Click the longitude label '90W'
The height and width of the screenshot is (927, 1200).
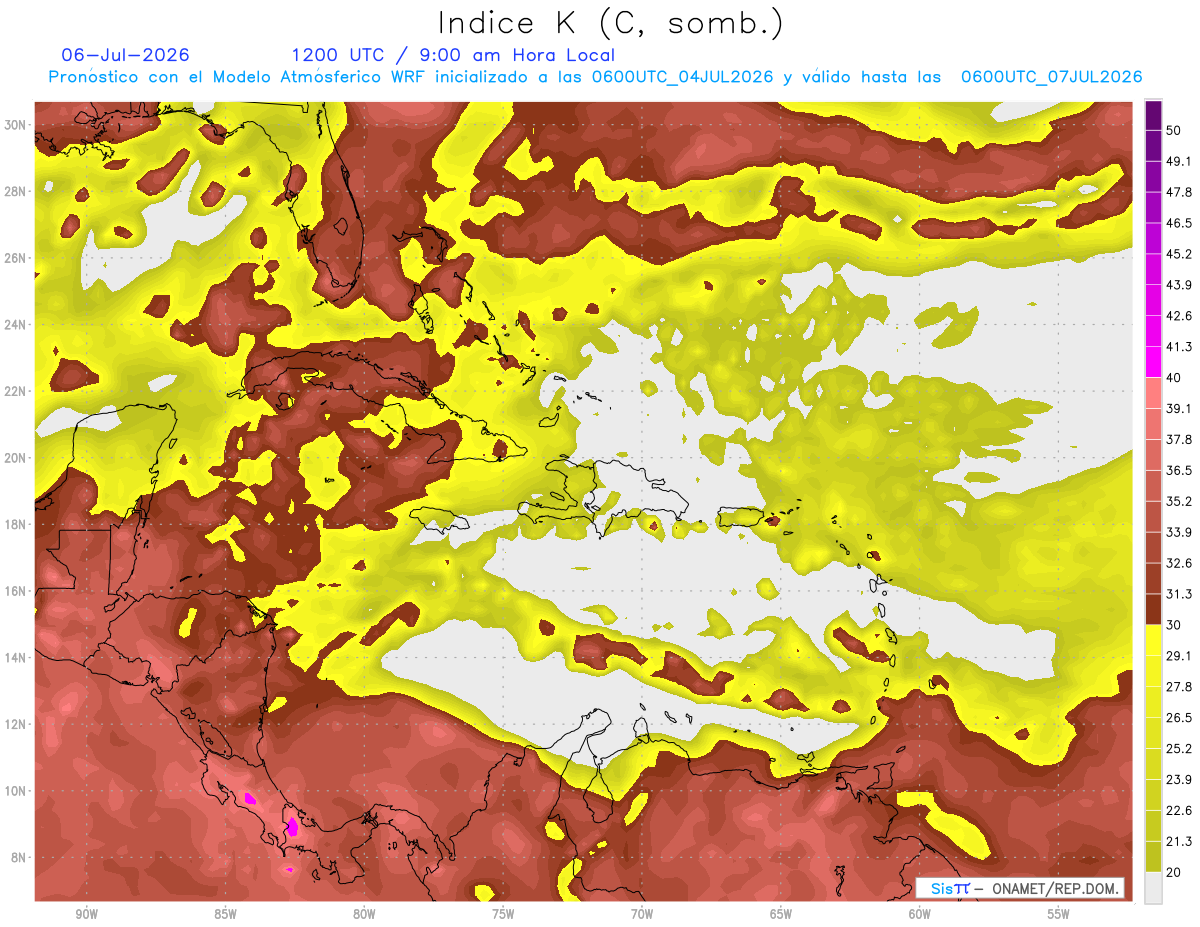tap(87, 914)
